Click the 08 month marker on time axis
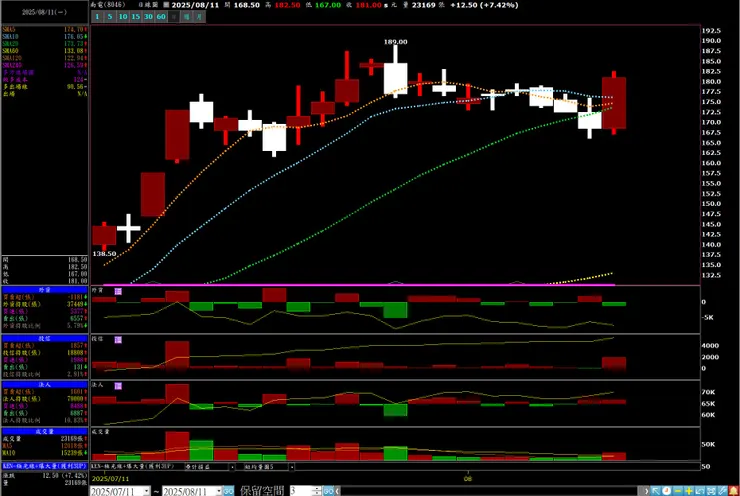The height and width of the screenshot is (496, 740). point(467,479)
